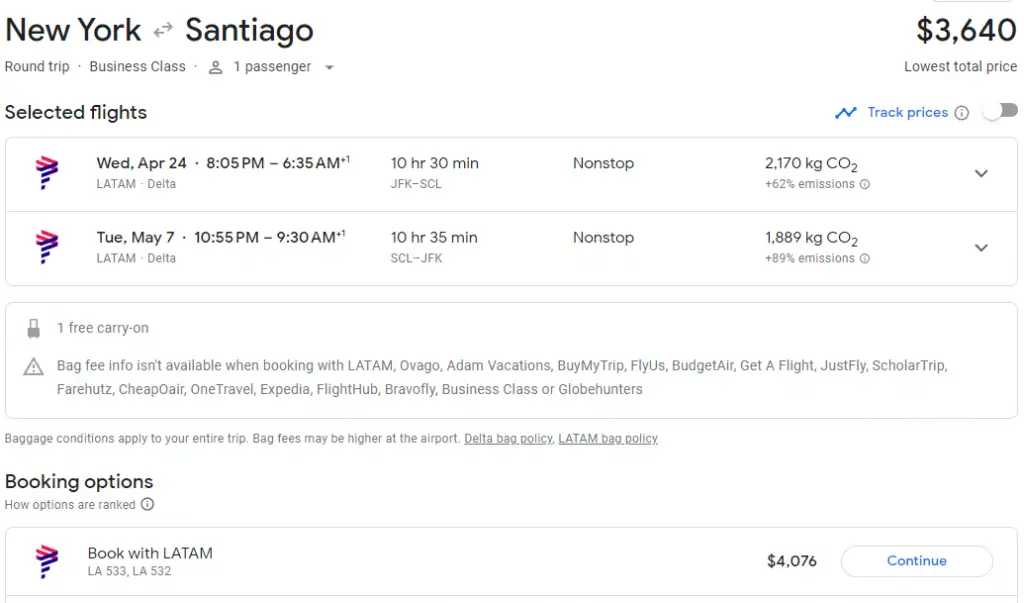The height and width of the screenshot is (603, 1024).
Task: Click the Track prices info icon
Action: pos(962,113)
